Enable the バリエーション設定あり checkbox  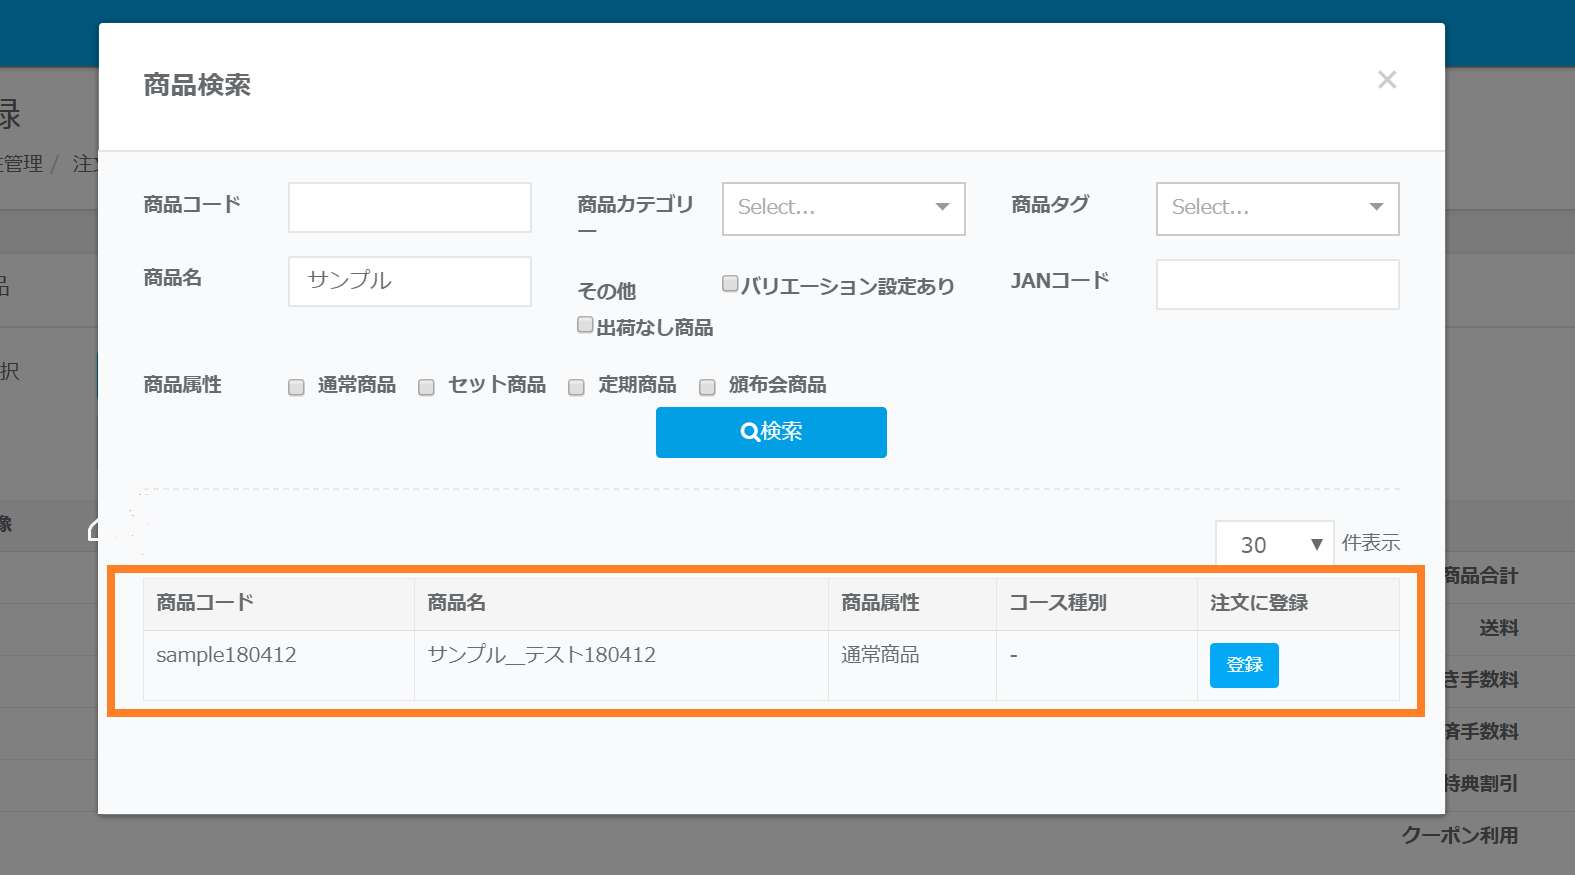click(730, 284)
